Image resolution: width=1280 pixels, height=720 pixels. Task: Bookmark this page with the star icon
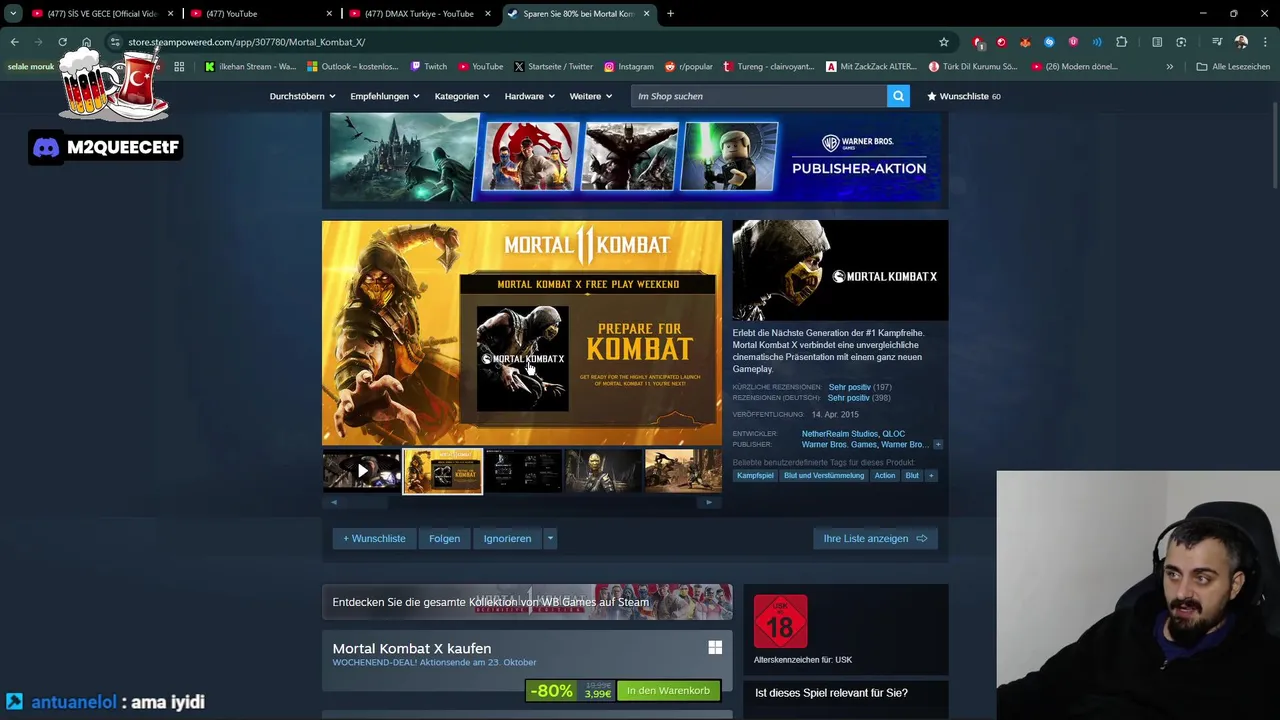(x=943, y=42)
